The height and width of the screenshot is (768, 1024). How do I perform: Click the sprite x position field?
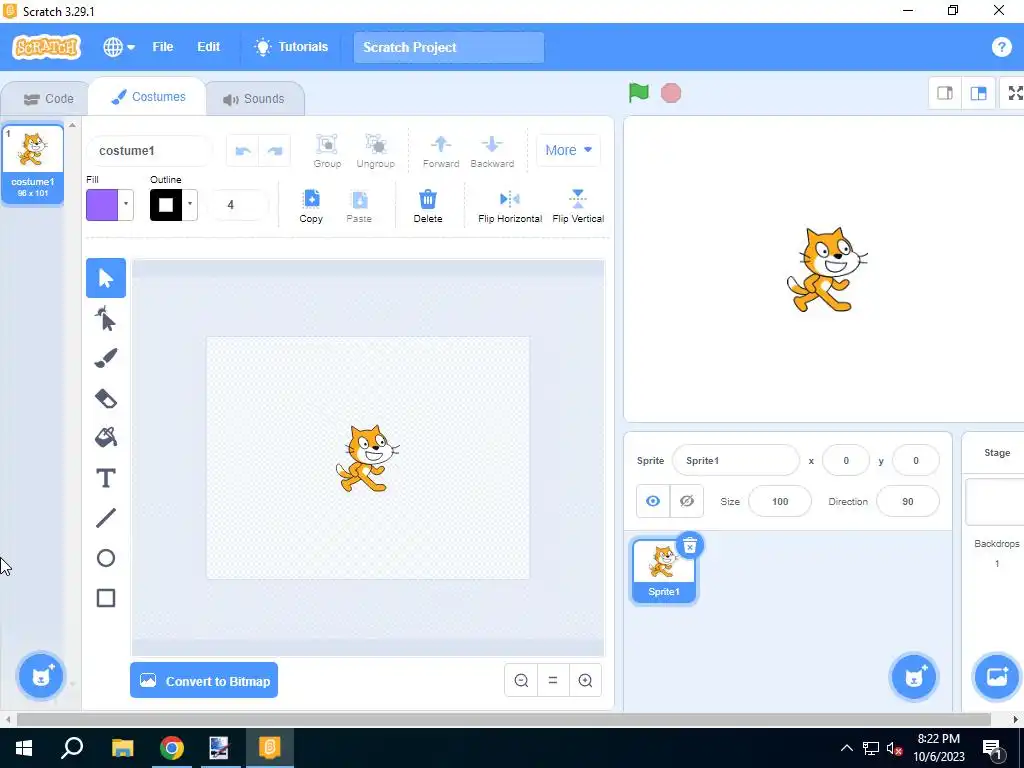coord(846,460)
